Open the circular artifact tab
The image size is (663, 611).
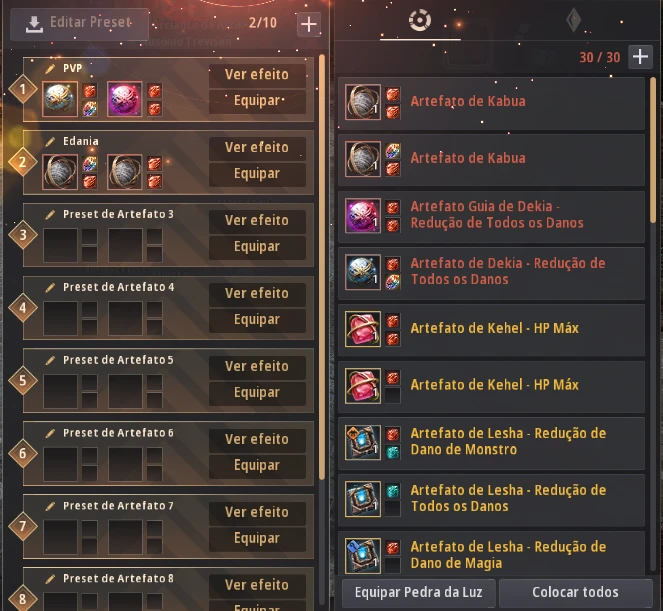[420, 20]
